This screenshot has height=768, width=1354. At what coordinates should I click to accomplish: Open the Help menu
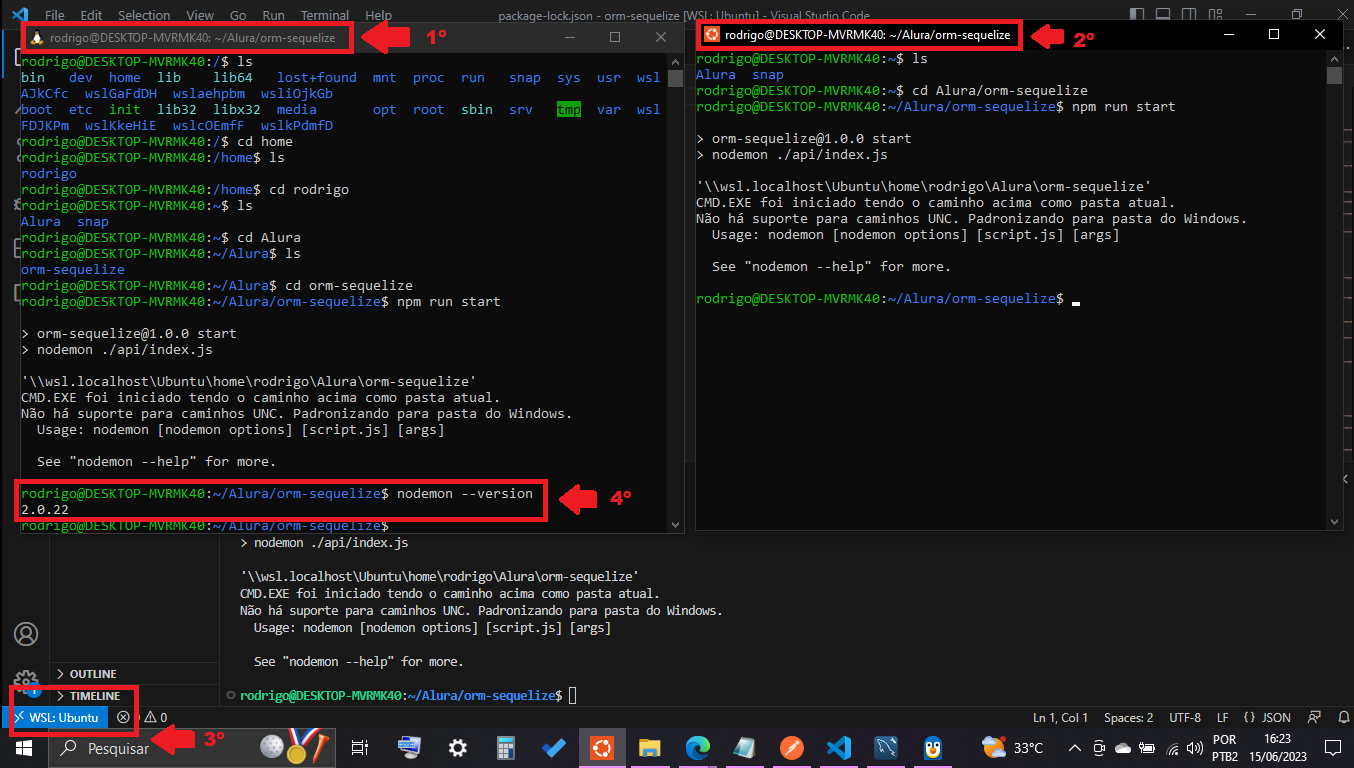click(379, 15)
